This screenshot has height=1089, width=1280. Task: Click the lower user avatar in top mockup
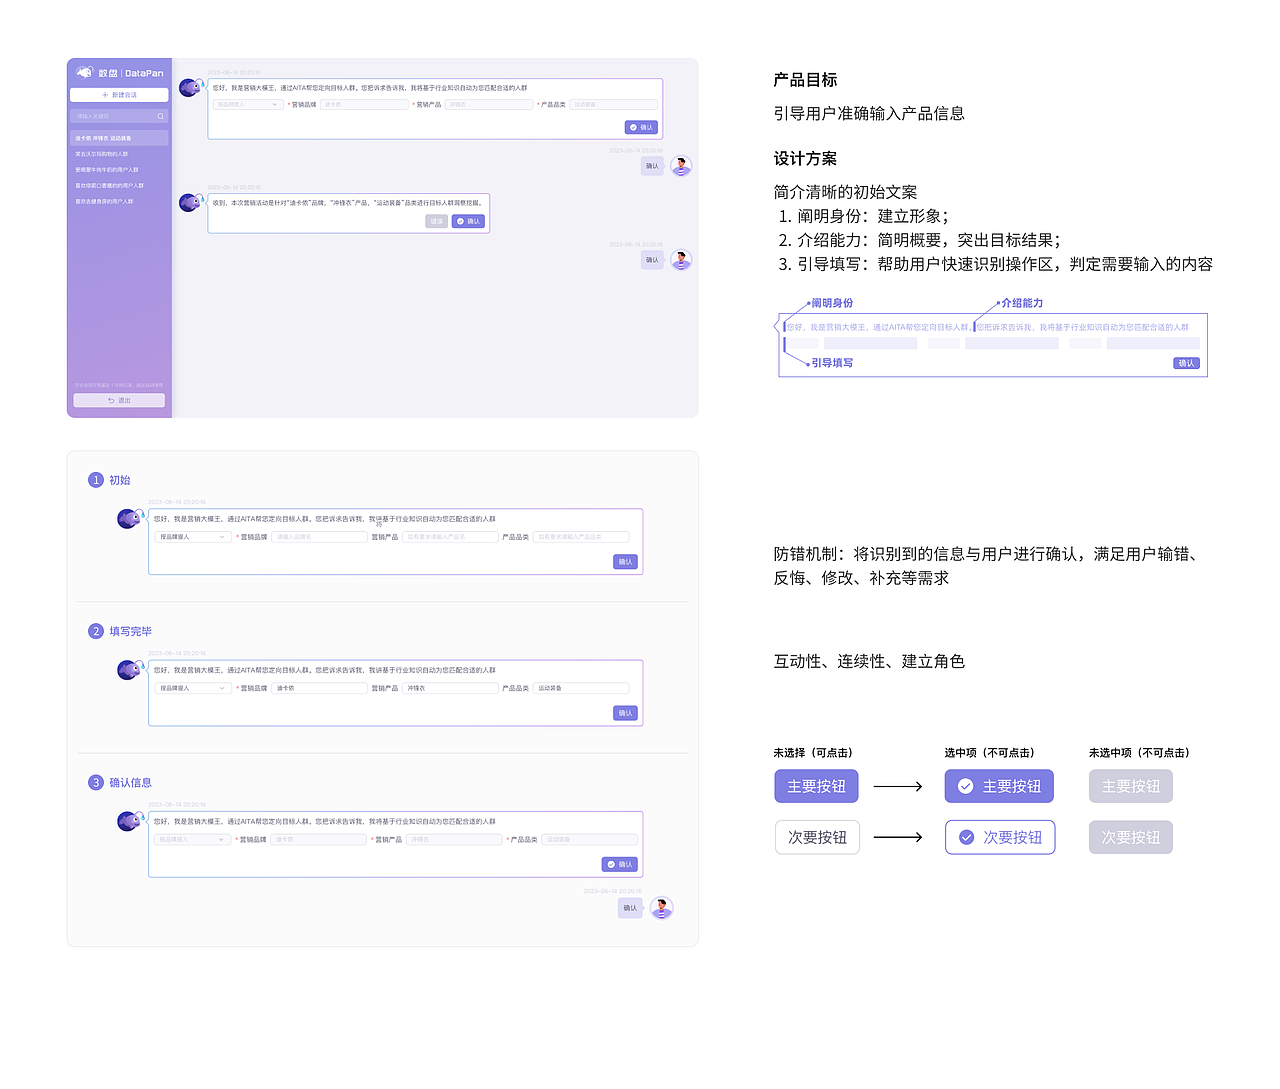pyautogui.click(x=681, y=260)
